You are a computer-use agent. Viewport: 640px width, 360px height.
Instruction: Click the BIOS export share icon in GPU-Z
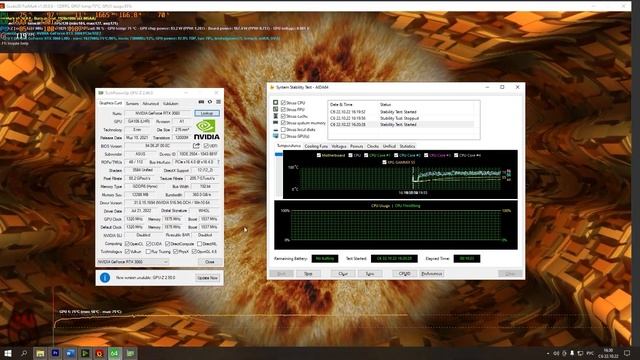196,146
